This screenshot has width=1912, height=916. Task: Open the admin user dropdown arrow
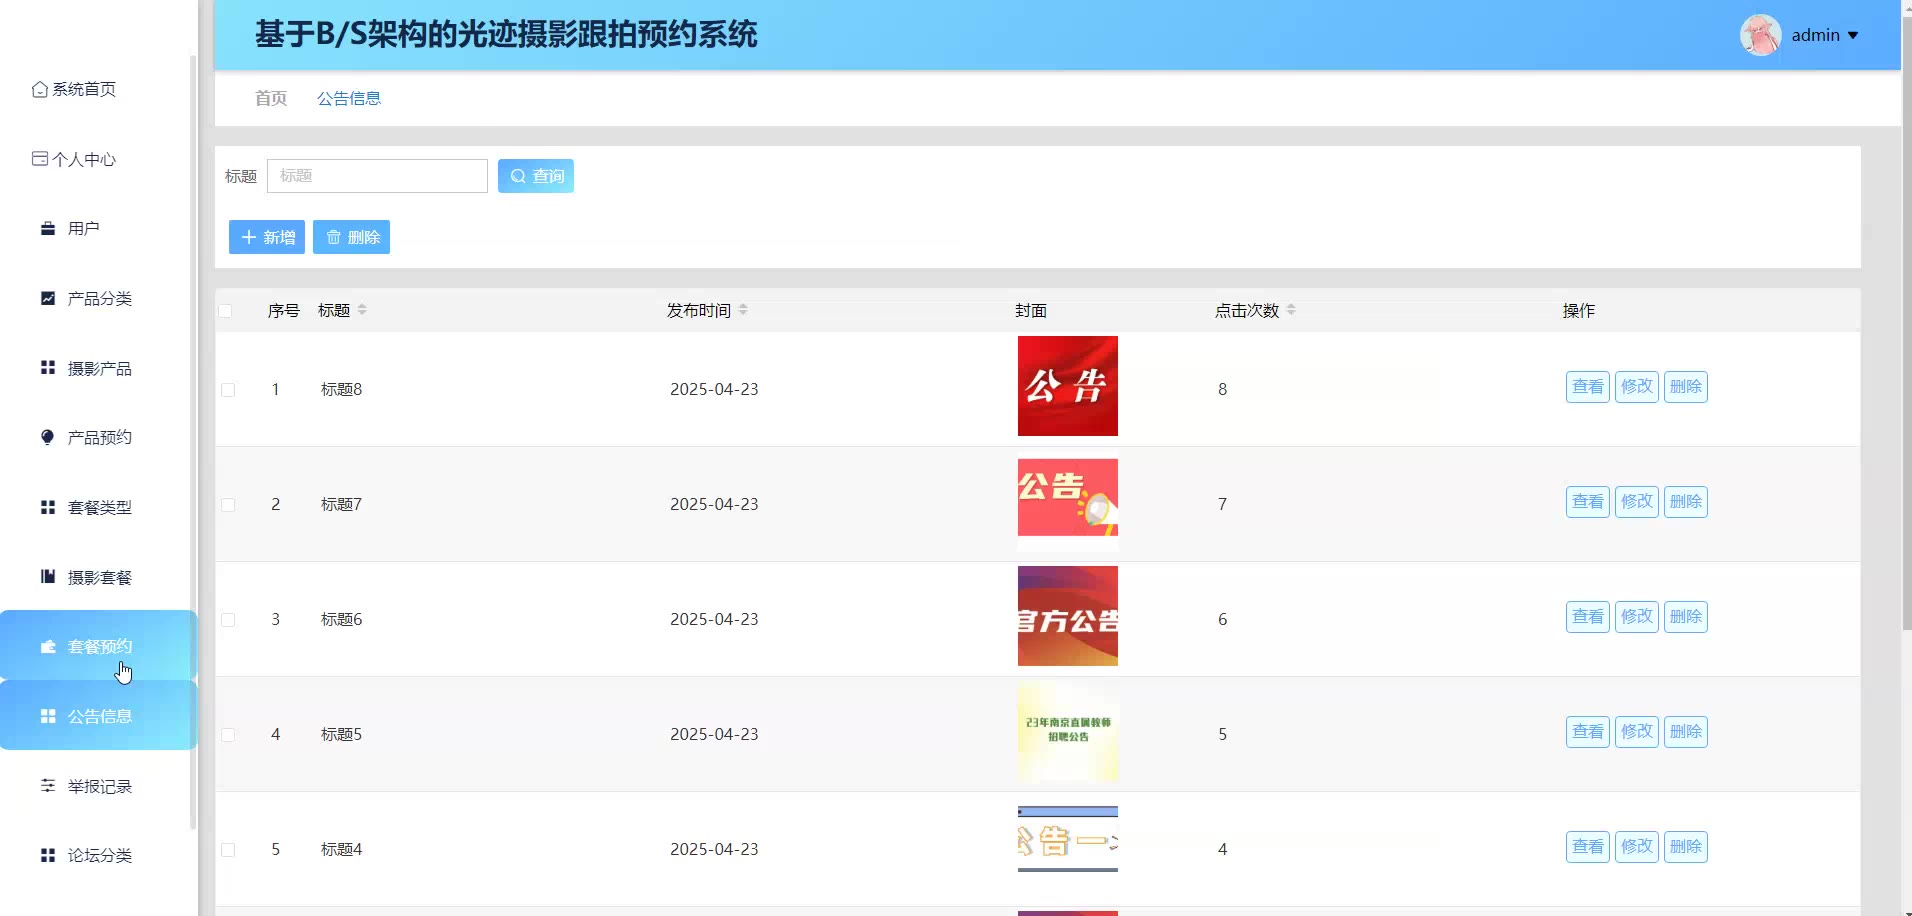pyautogui.click(x=1853, y=35)
